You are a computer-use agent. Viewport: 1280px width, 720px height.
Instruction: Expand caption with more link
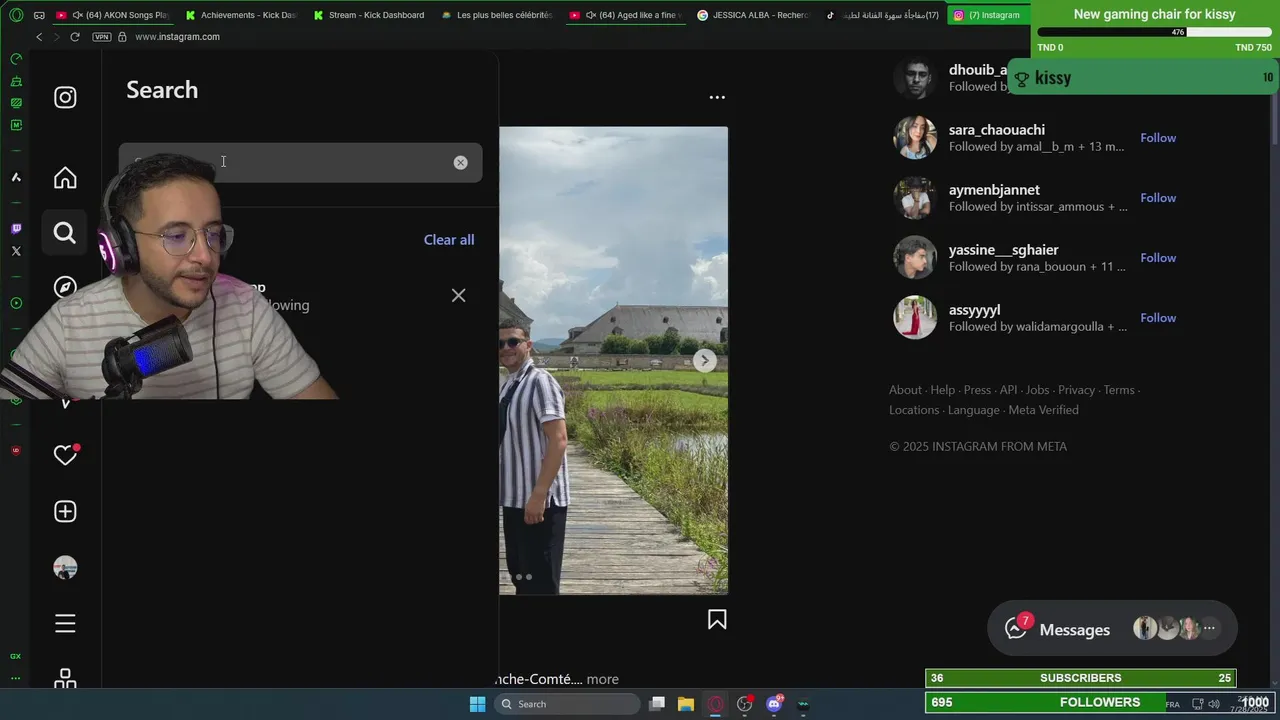(602, 679)
